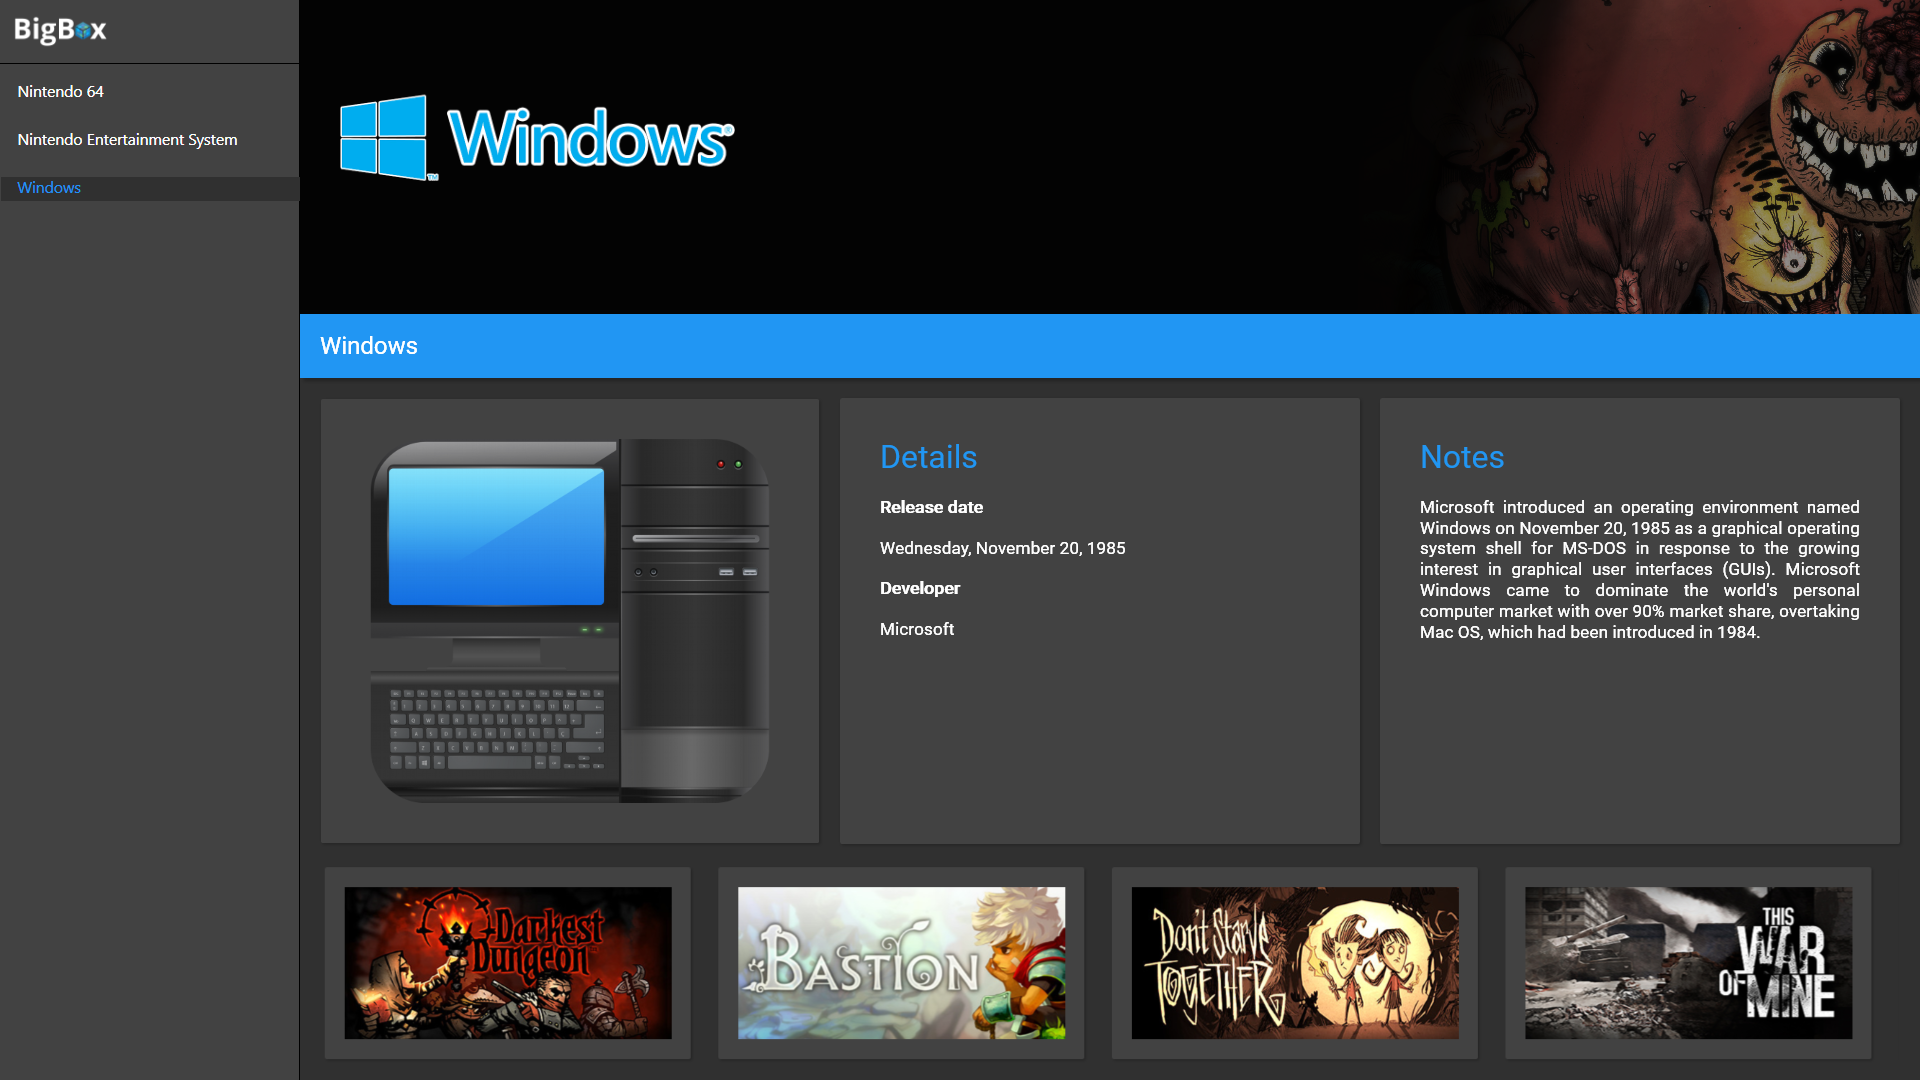The image size is (1920, 1080).
Task: Click the Microsoft developer value
Action: tap(917, 629)
